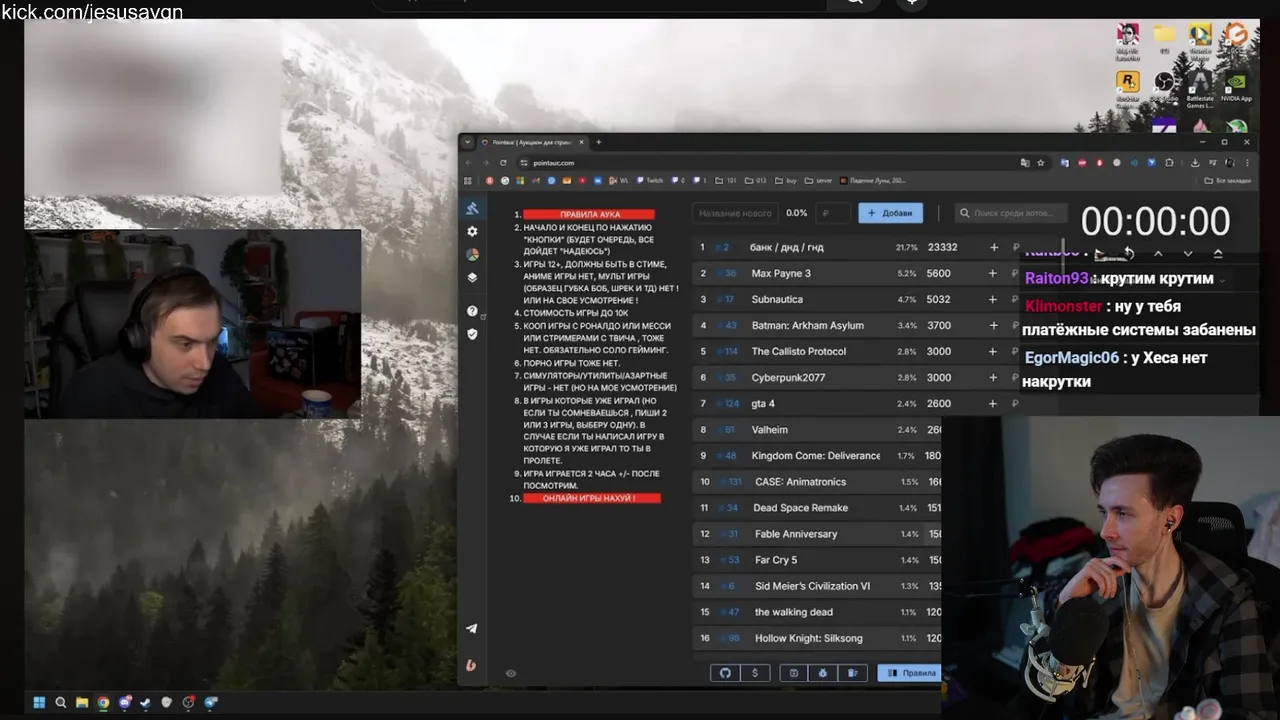
Task: Open the settings gear in PointAuc sidebar
Action: [x=472, y=231]
